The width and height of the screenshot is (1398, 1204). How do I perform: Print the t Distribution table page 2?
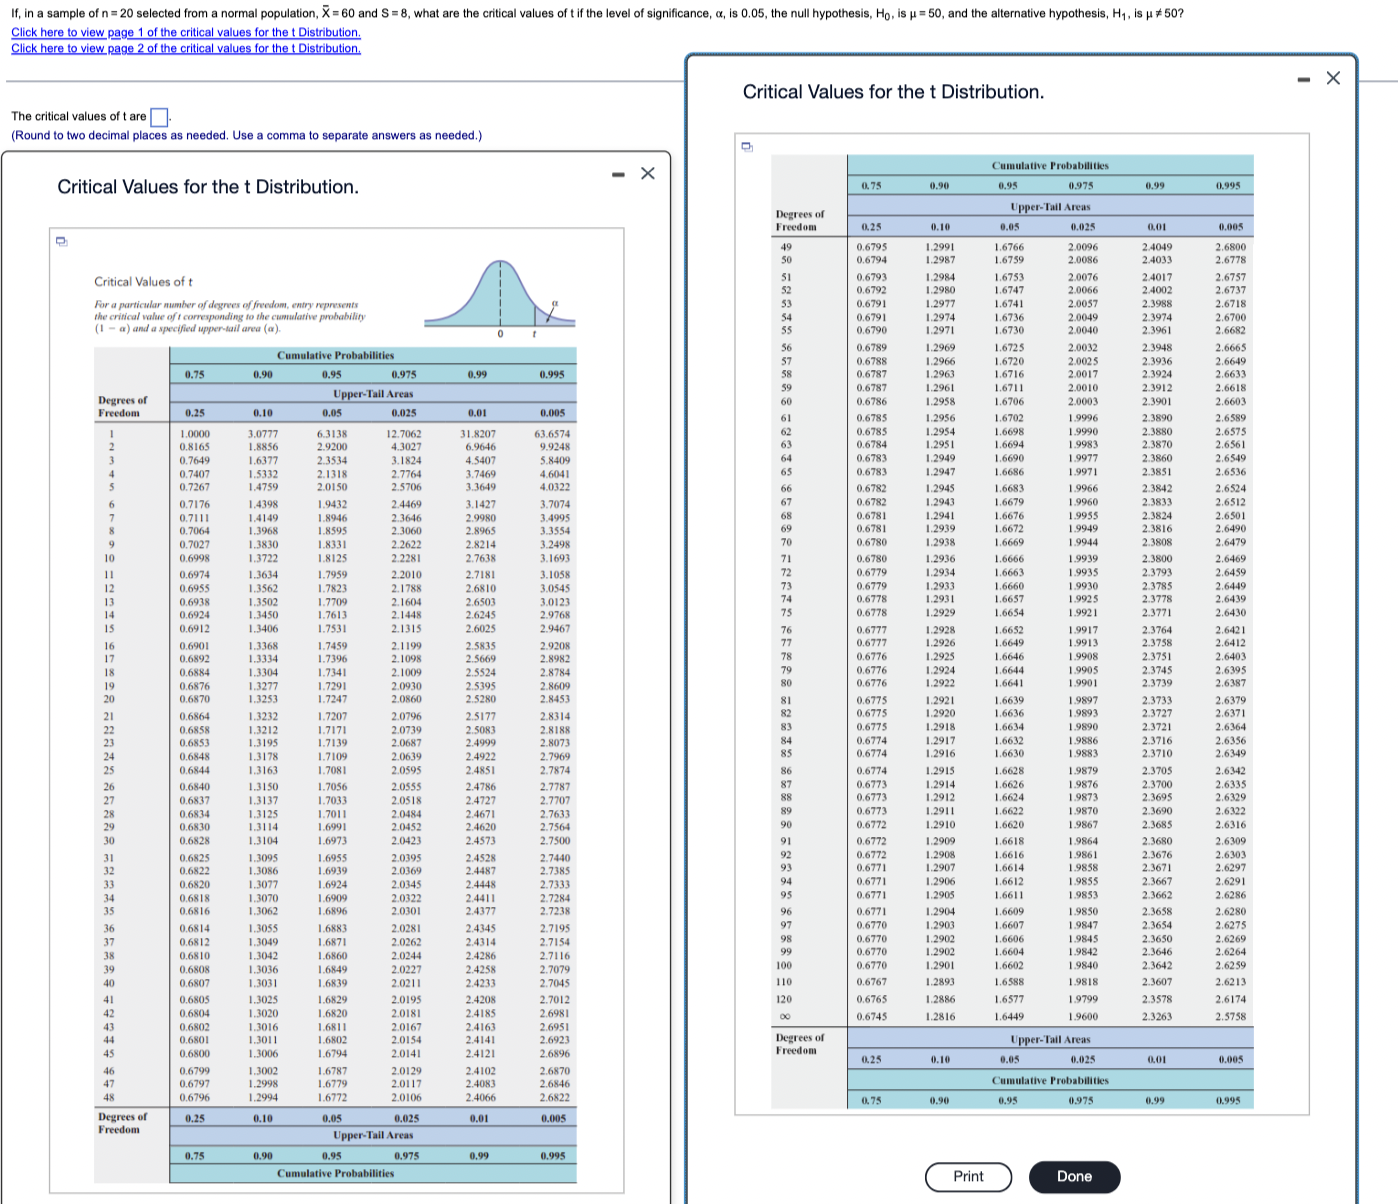coord(968,1176)
